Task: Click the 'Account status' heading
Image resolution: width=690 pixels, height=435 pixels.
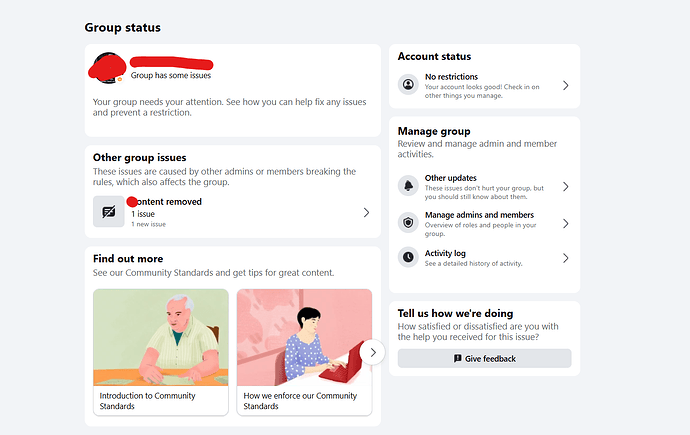Action: [x=434, y=56]
